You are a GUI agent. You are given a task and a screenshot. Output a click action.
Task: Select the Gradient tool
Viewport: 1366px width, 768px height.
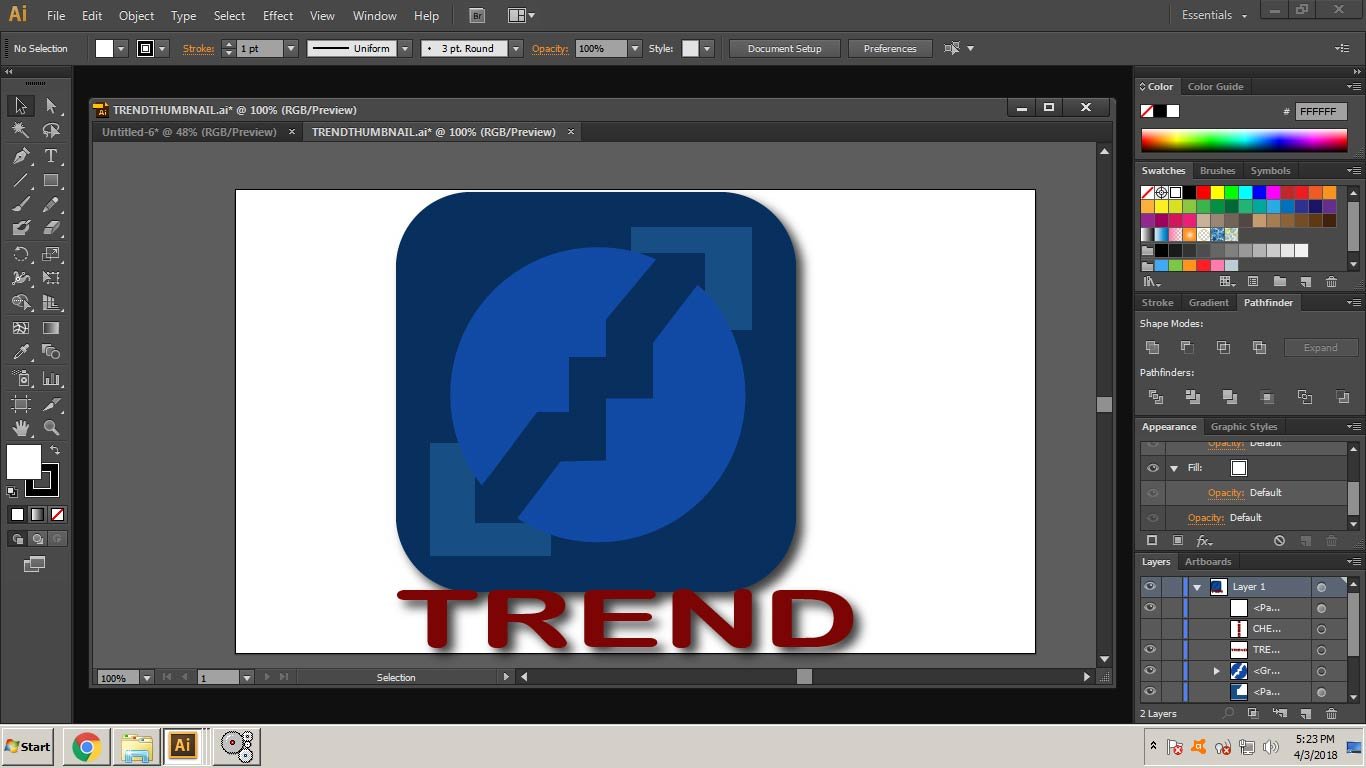pos(51,327)
